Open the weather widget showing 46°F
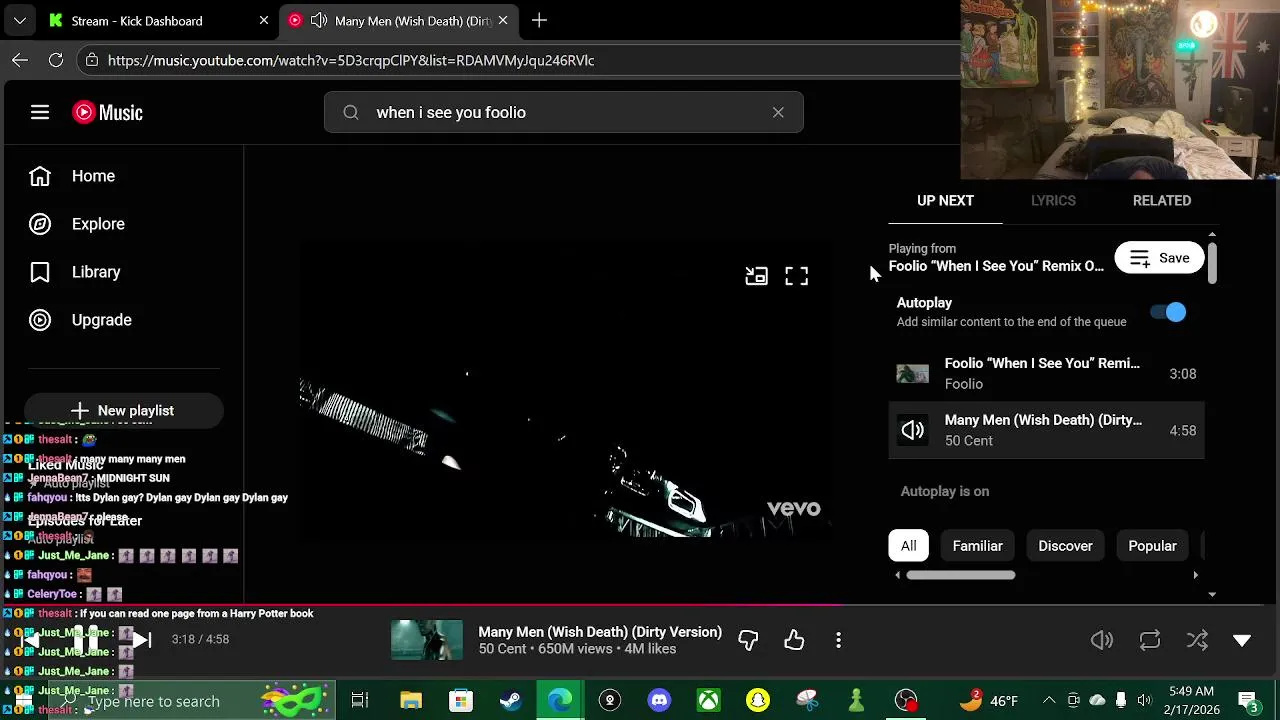 (988, 701)
